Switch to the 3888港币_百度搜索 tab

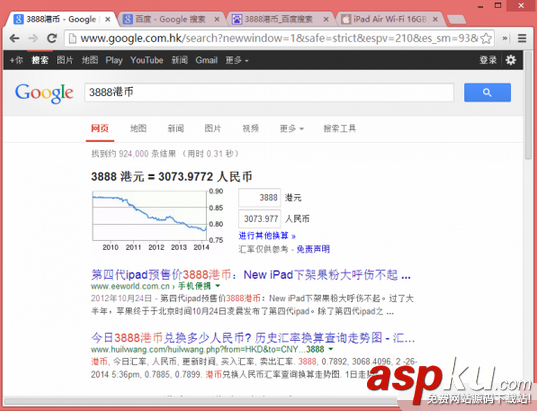tap(278, 19)
